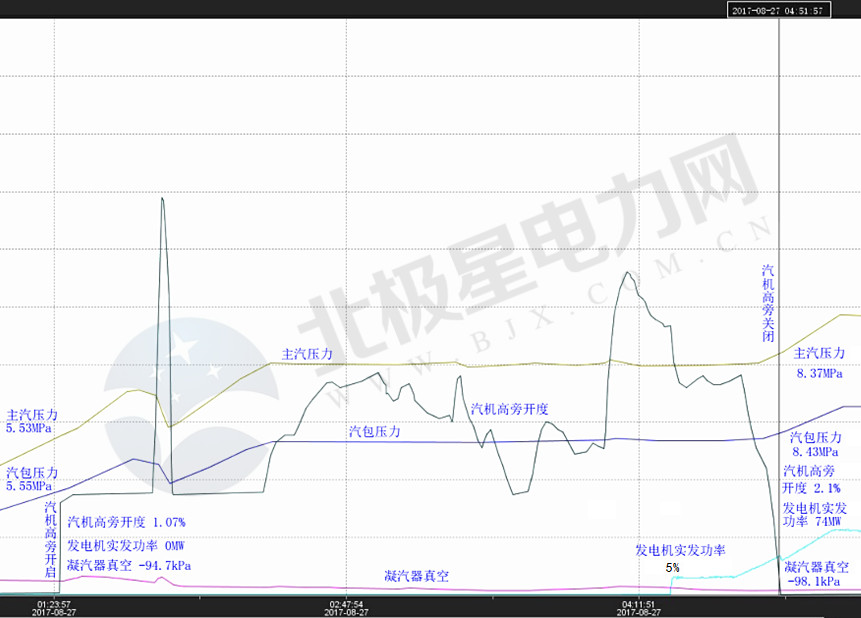861x618 pixels.
Task: Click the bottom 凝汽器真空 curve label
Action: [416, 577]
